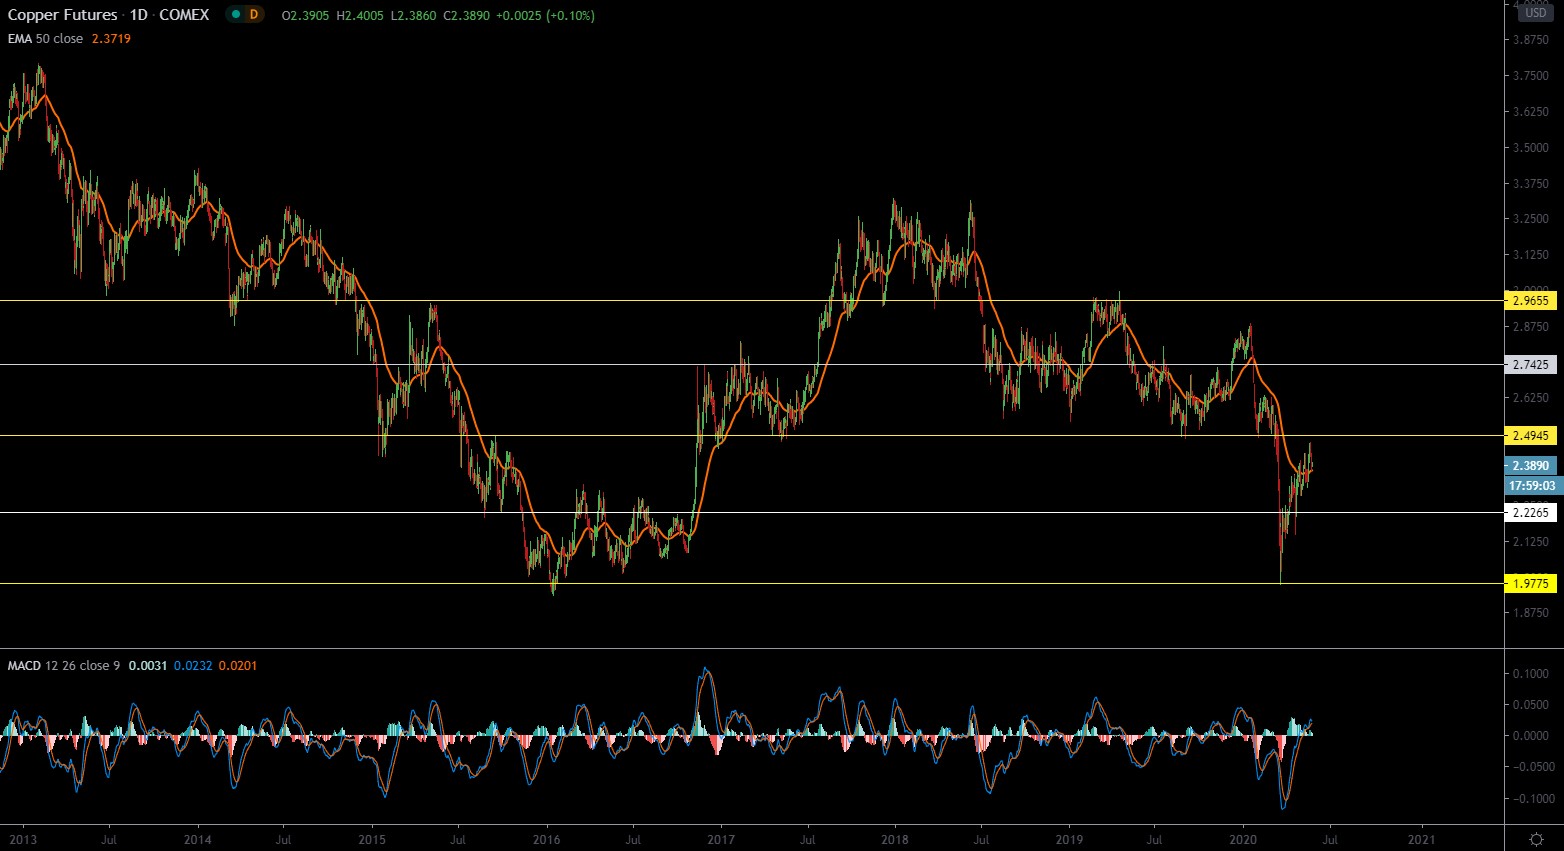Click the 3.3750 price axis tick
This screenshot has width=1564, height=851.
[x=1531, y=184]
